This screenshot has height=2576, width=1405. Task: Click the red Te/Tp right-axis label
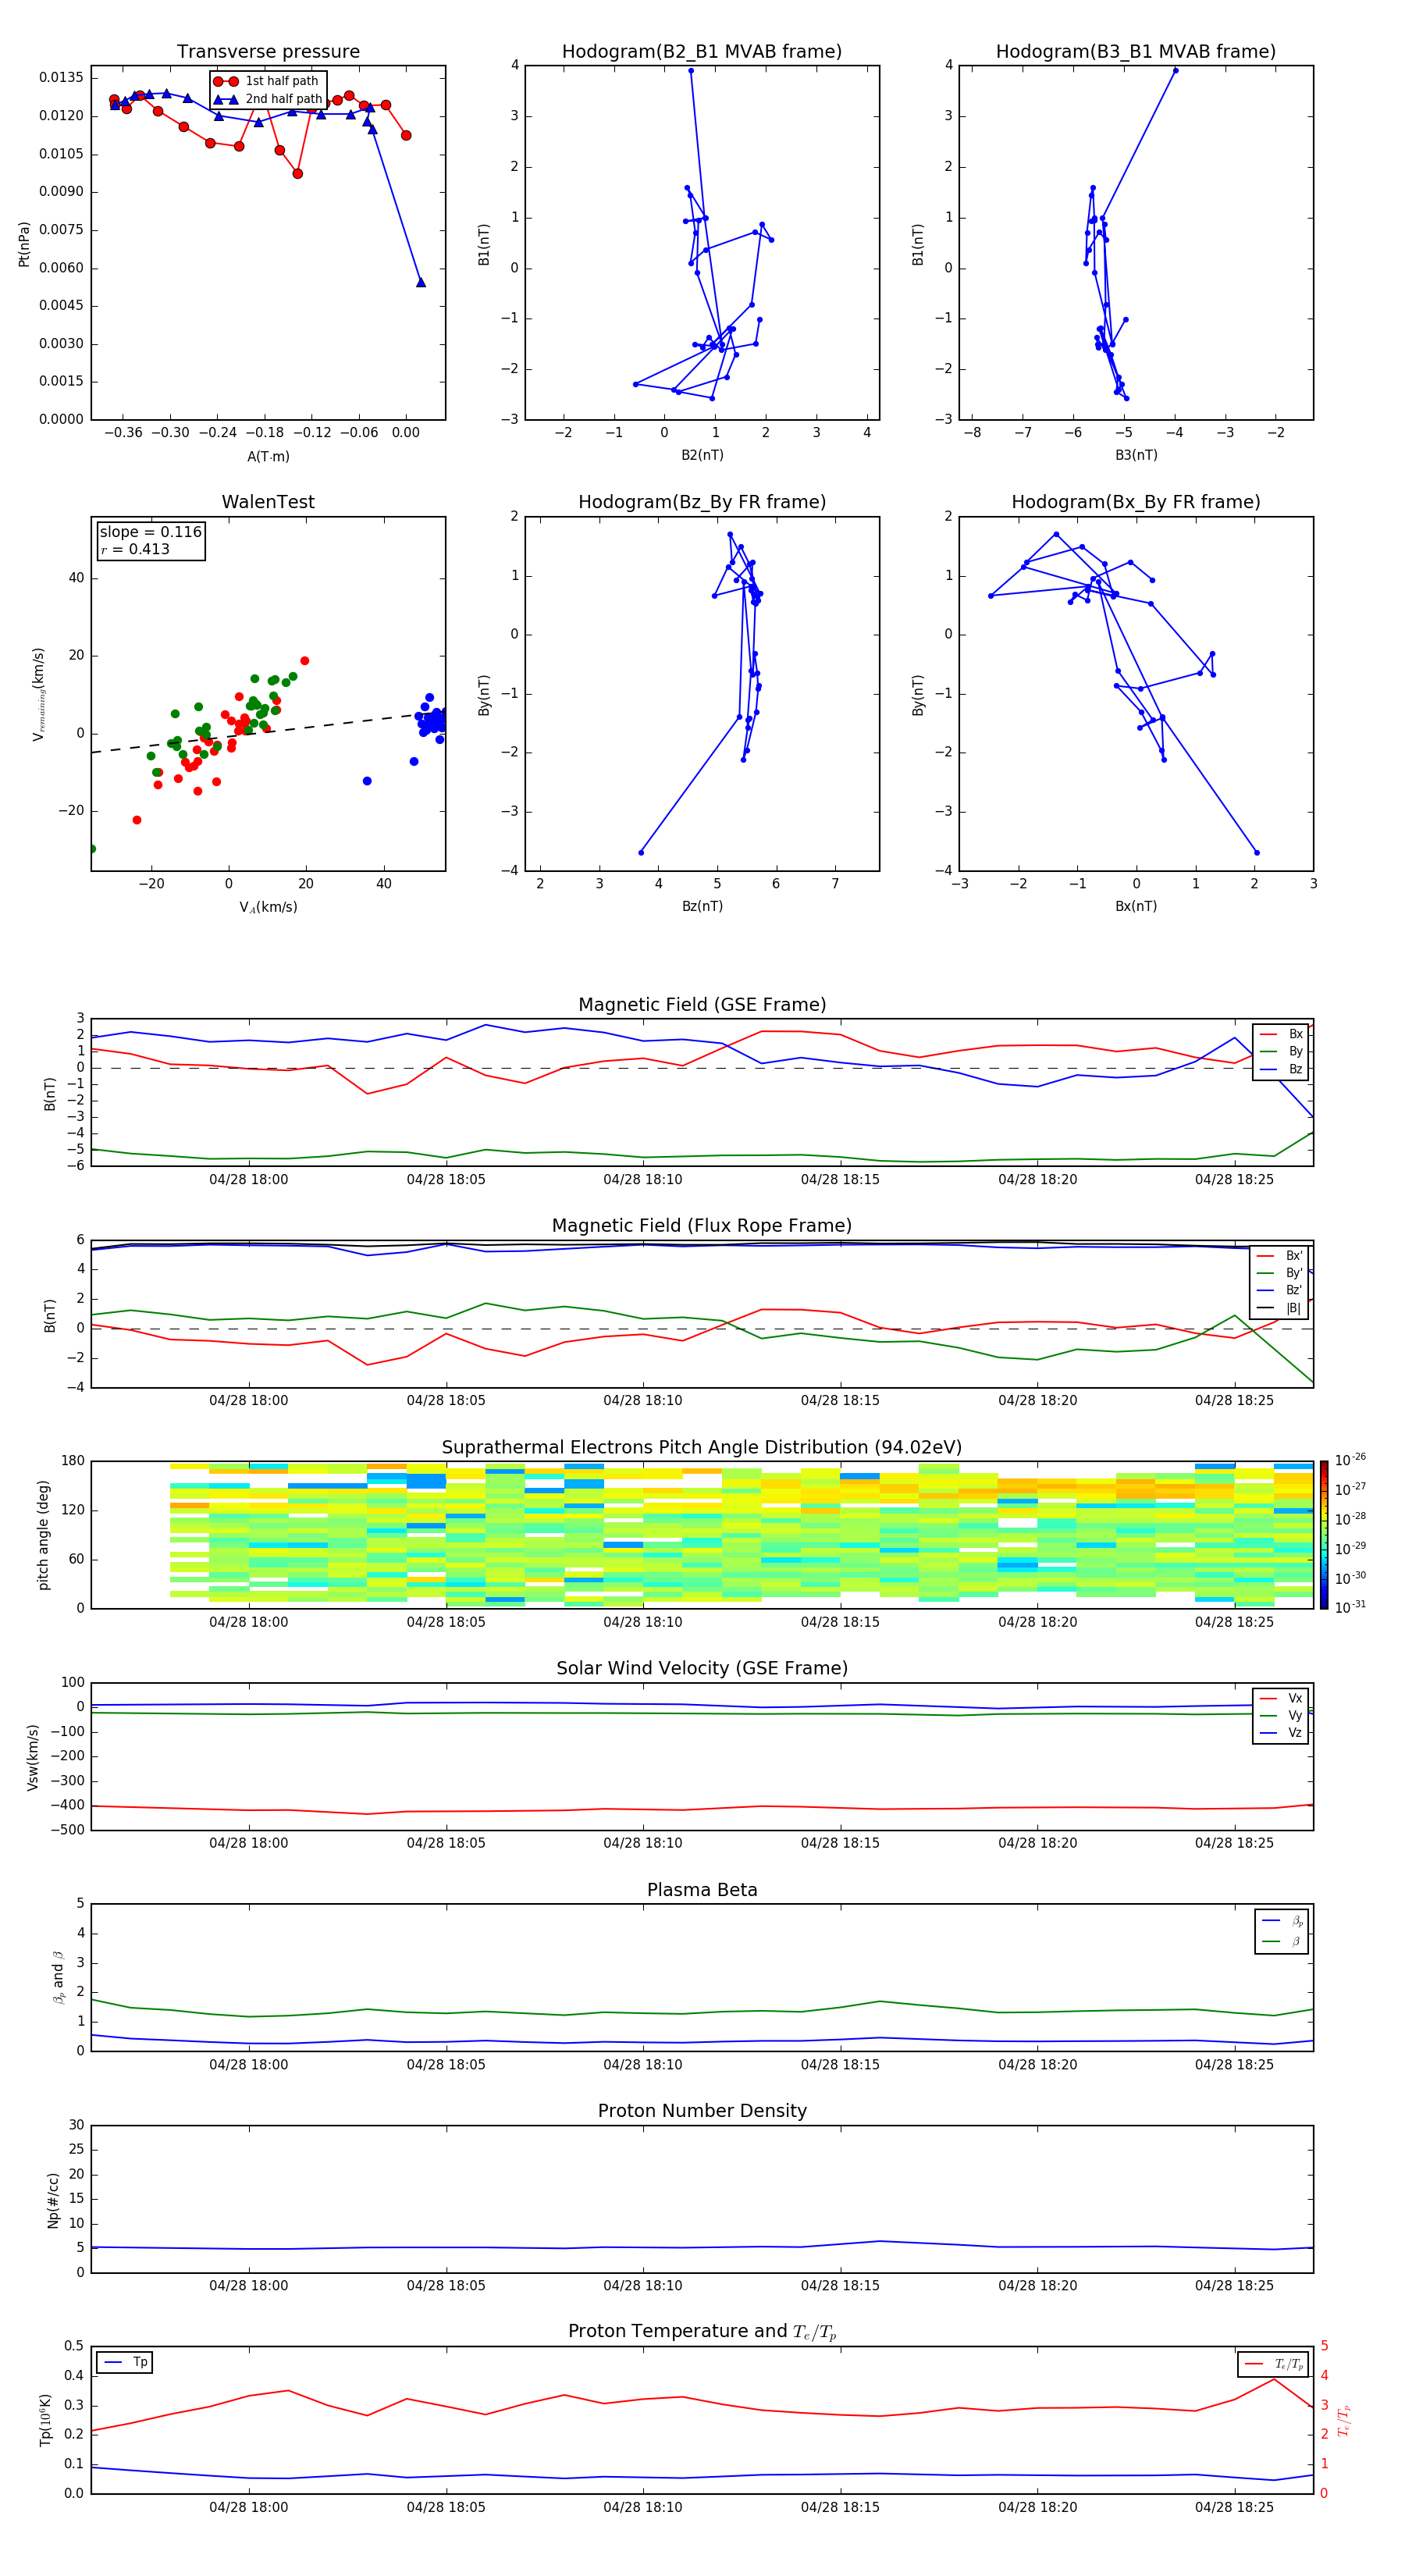tap(1343, 2420)
